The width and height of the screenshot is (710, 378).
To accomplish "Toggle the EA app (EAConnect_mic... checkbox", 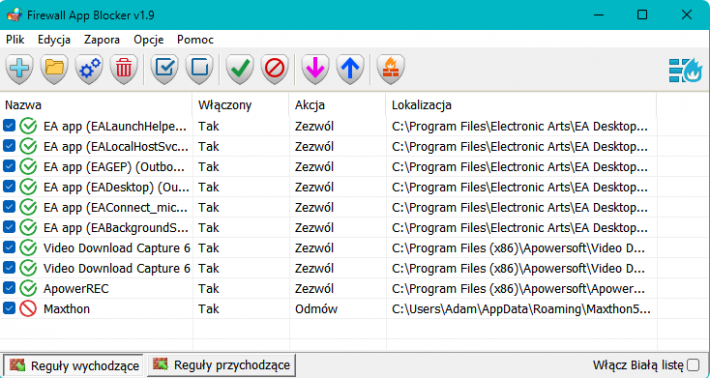I will point(9,206).
